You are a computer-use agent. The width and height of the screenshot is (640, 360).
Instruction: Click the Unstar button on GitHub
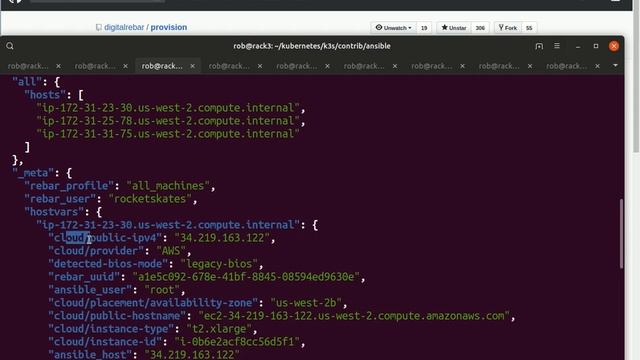pos(454,27)
